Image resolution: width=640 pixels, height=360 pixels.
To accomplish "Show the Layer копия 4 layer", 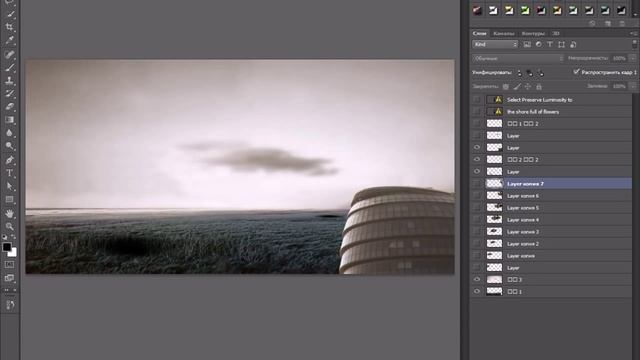I will [x=477, y=220].
